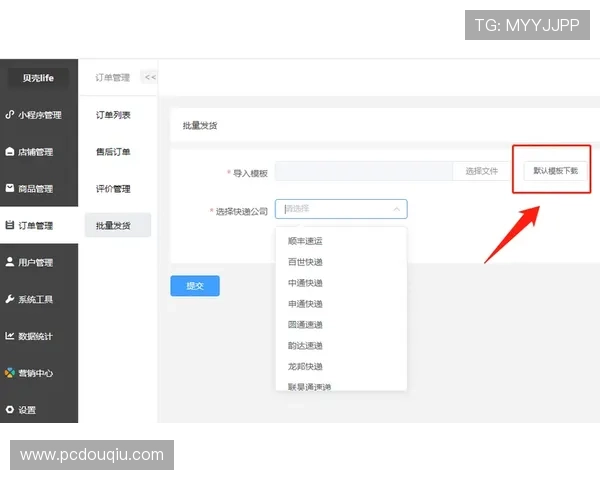Viewport: 600px width, 480px height.
Task: Click the 默认模板下载 button
Action: point(555,171)
